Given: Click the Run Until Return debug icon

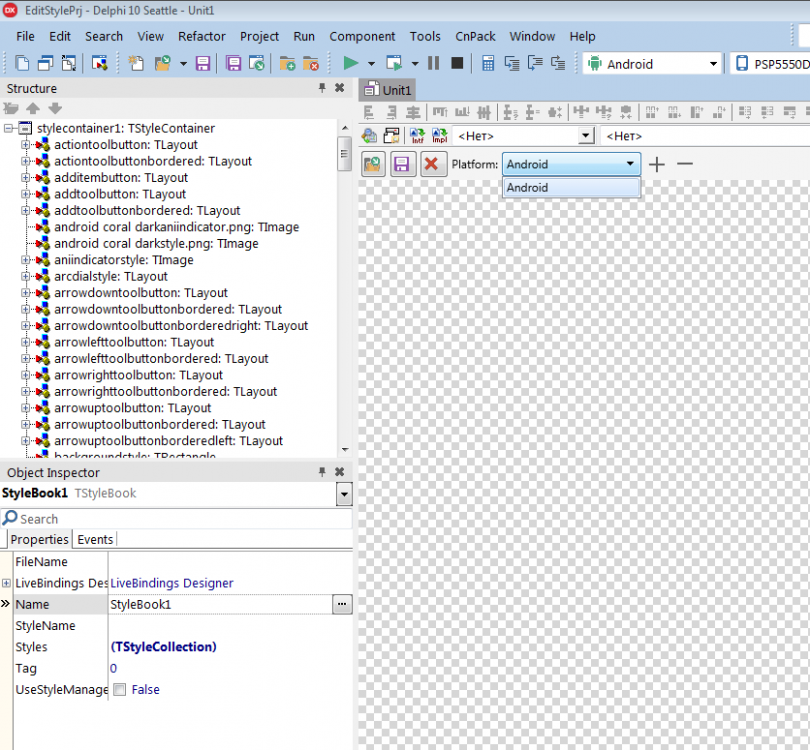Looking at the screenshot, I should 558,63.
